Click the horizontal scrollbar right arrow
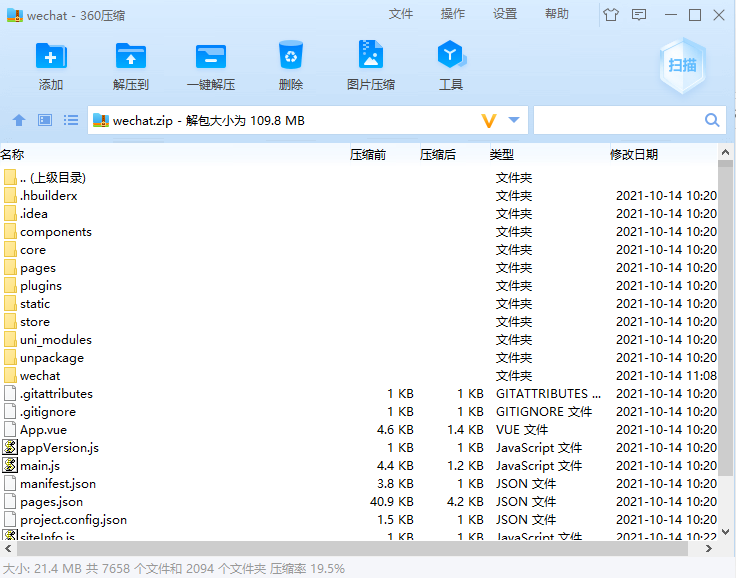 (x=709, y=548)
